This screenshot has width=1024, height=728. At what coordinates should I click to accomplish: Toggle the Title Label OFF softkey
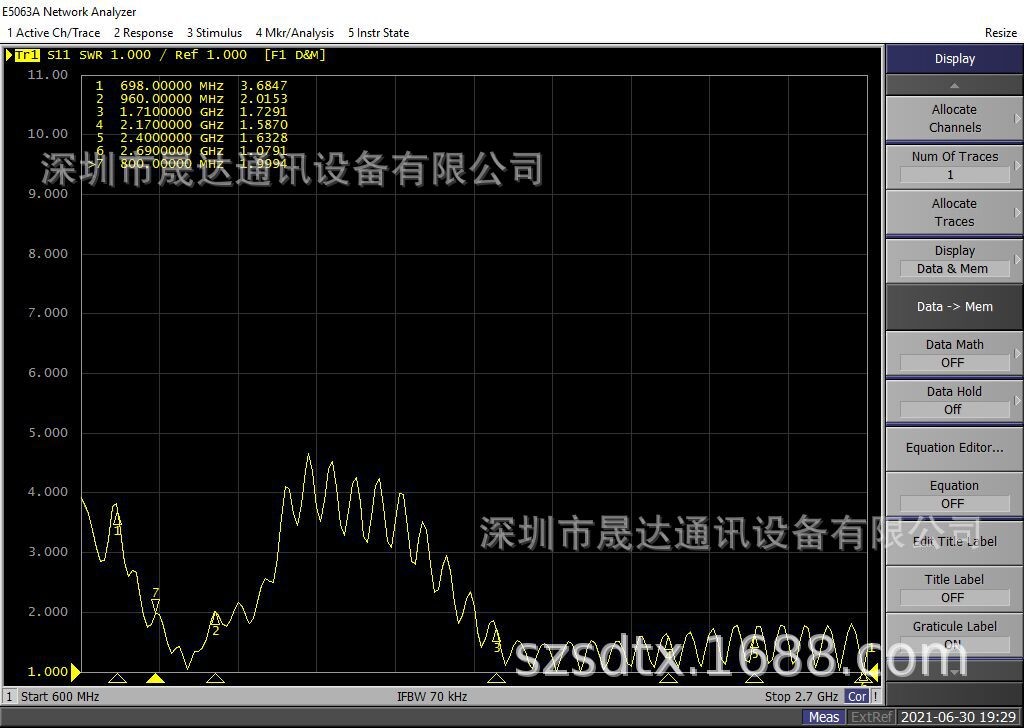pos(954,588)
